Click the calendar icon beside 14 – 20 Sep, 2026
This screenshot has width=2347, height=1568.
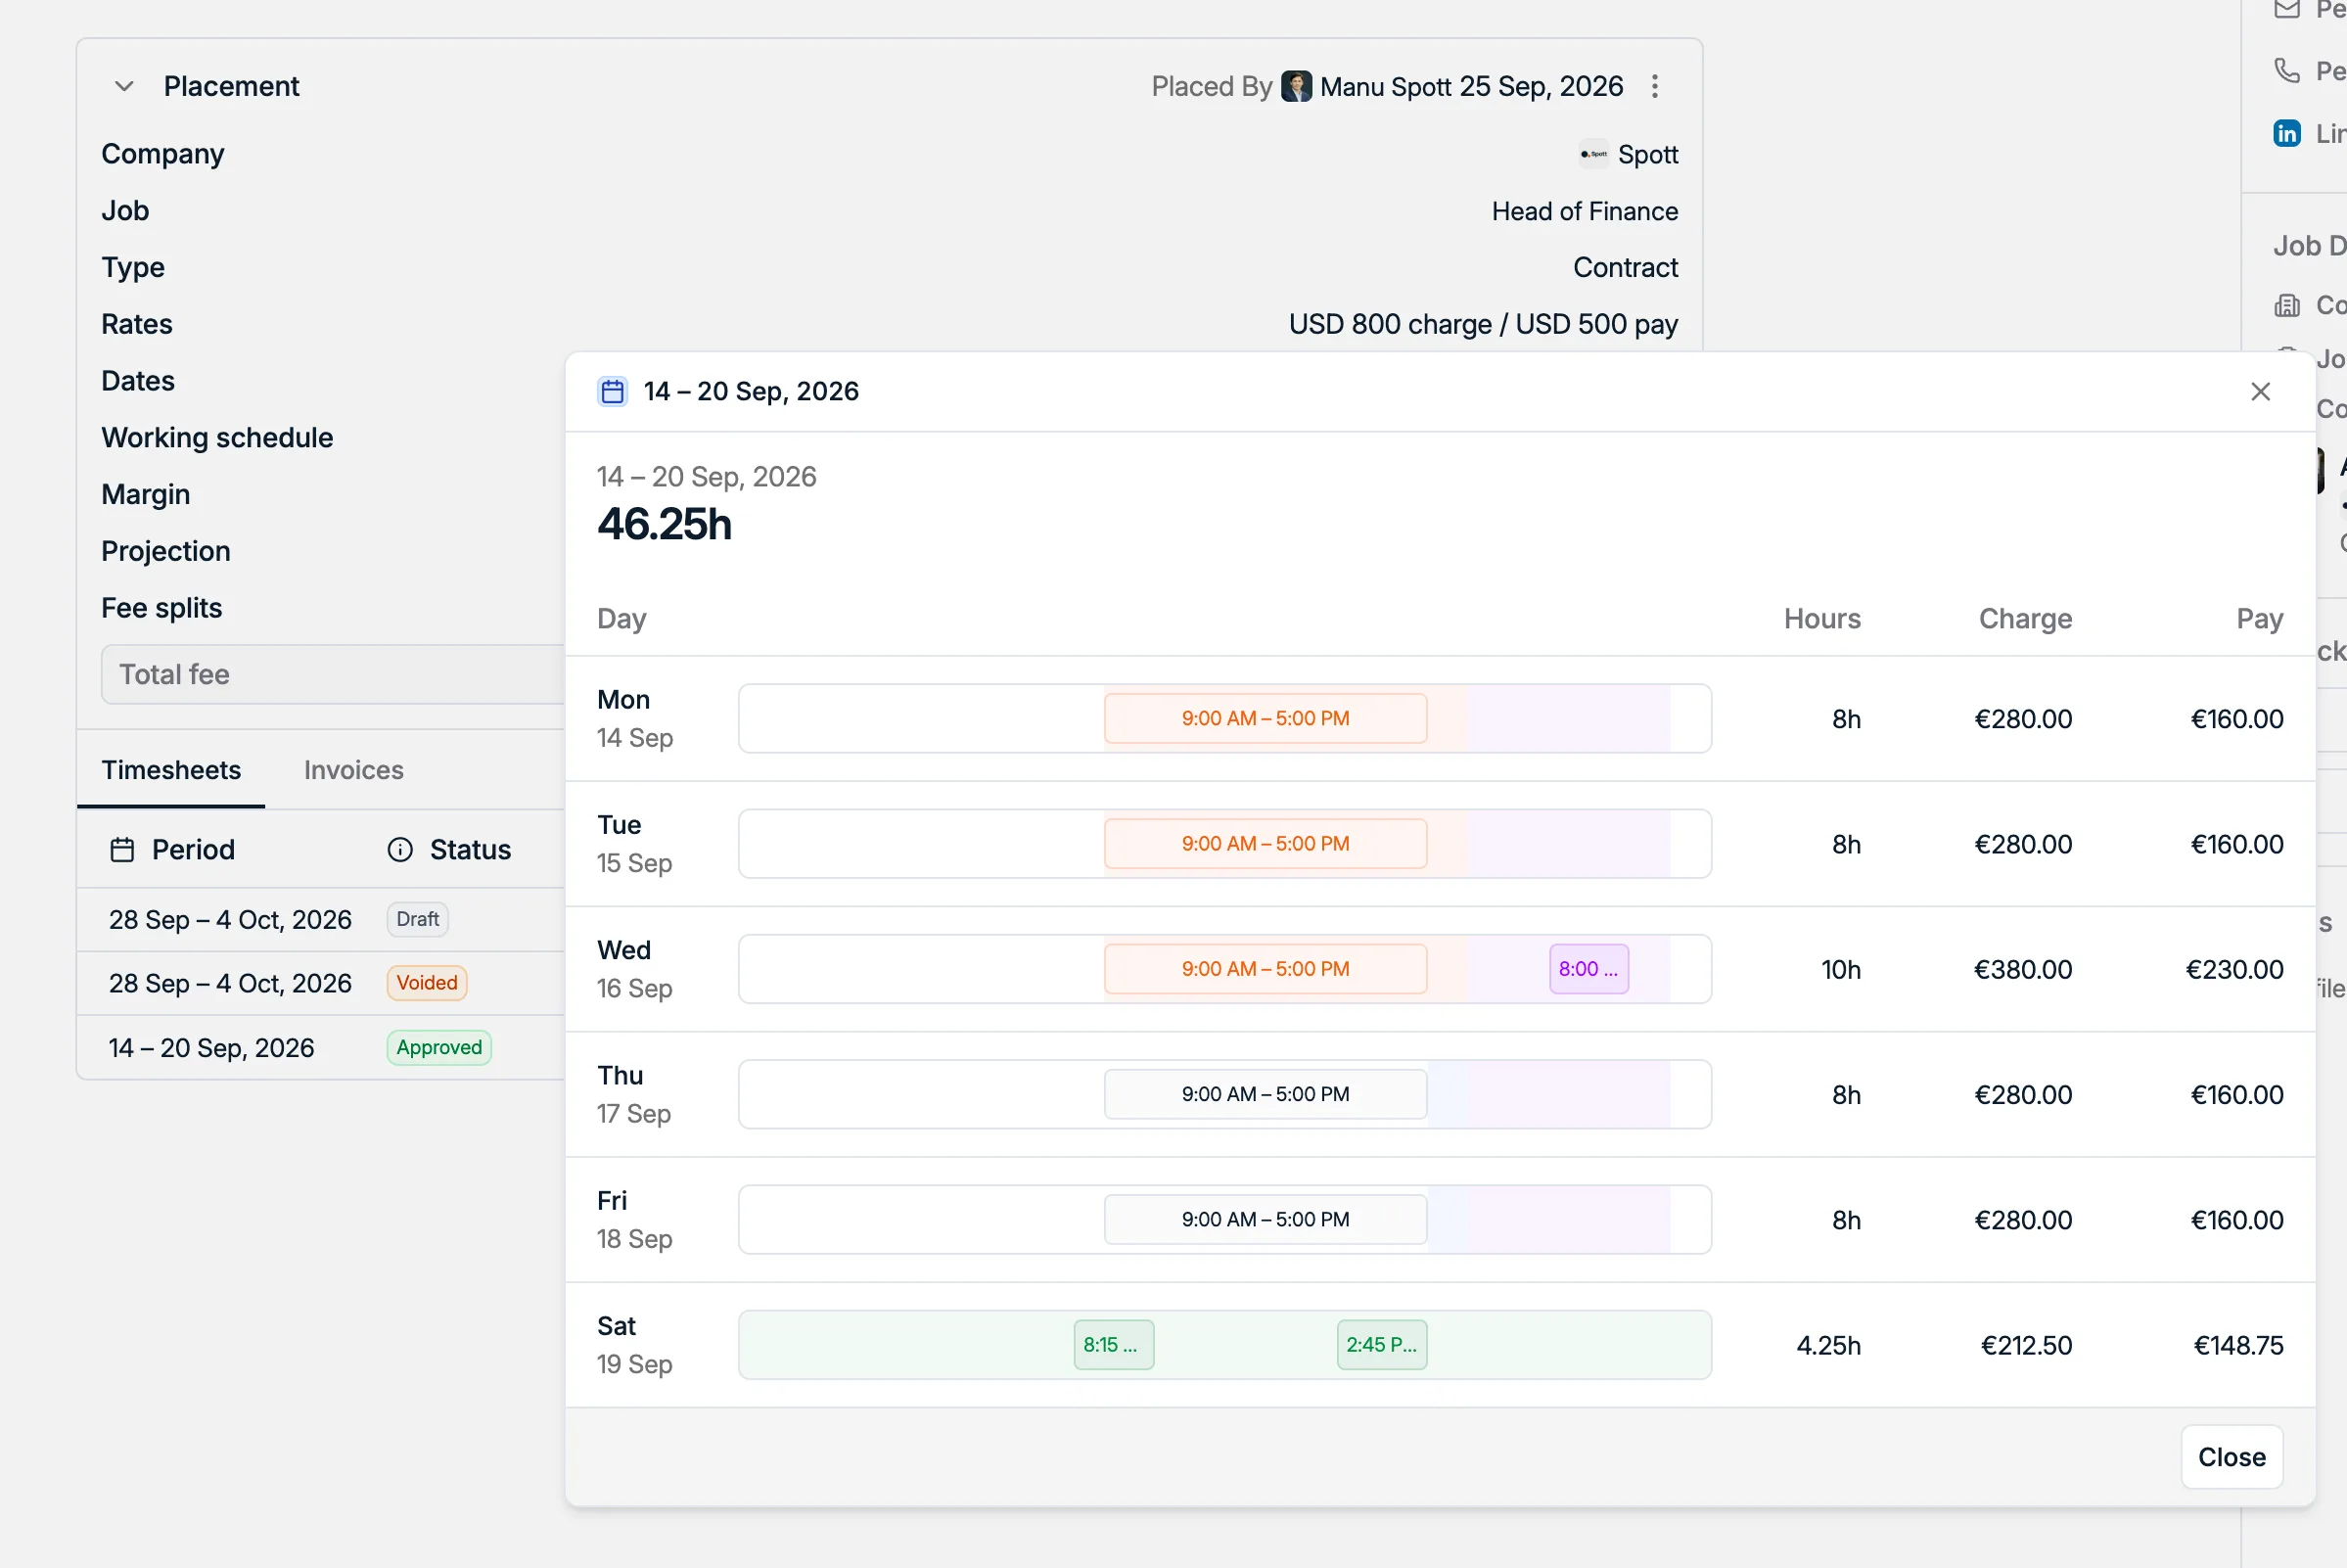(612, 391)
